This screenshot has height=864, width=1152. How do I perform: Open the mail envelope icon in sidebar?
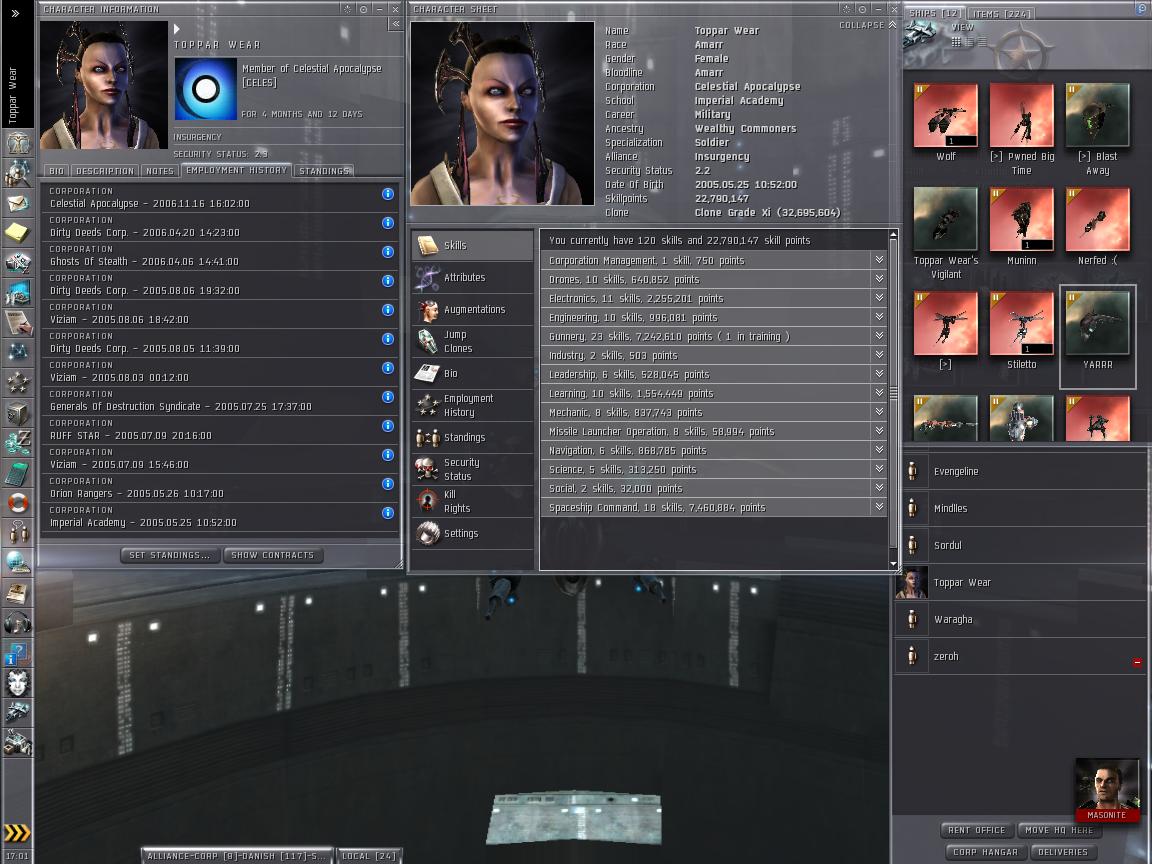pos(18,203)
